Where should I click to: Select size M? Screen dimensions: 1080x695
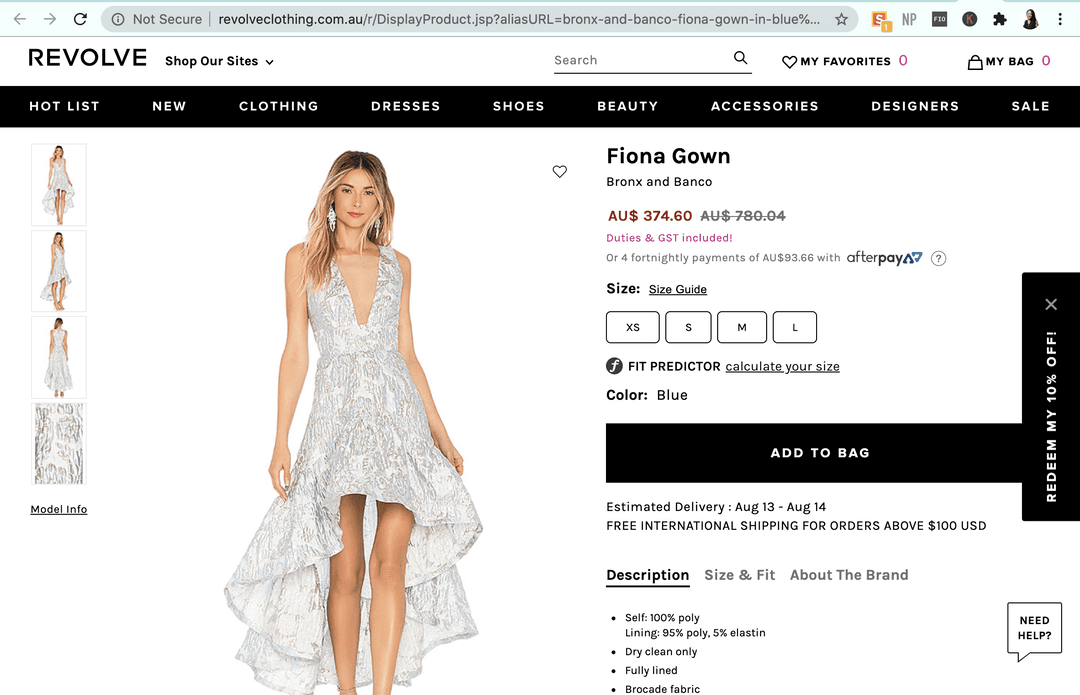point(741,327)
